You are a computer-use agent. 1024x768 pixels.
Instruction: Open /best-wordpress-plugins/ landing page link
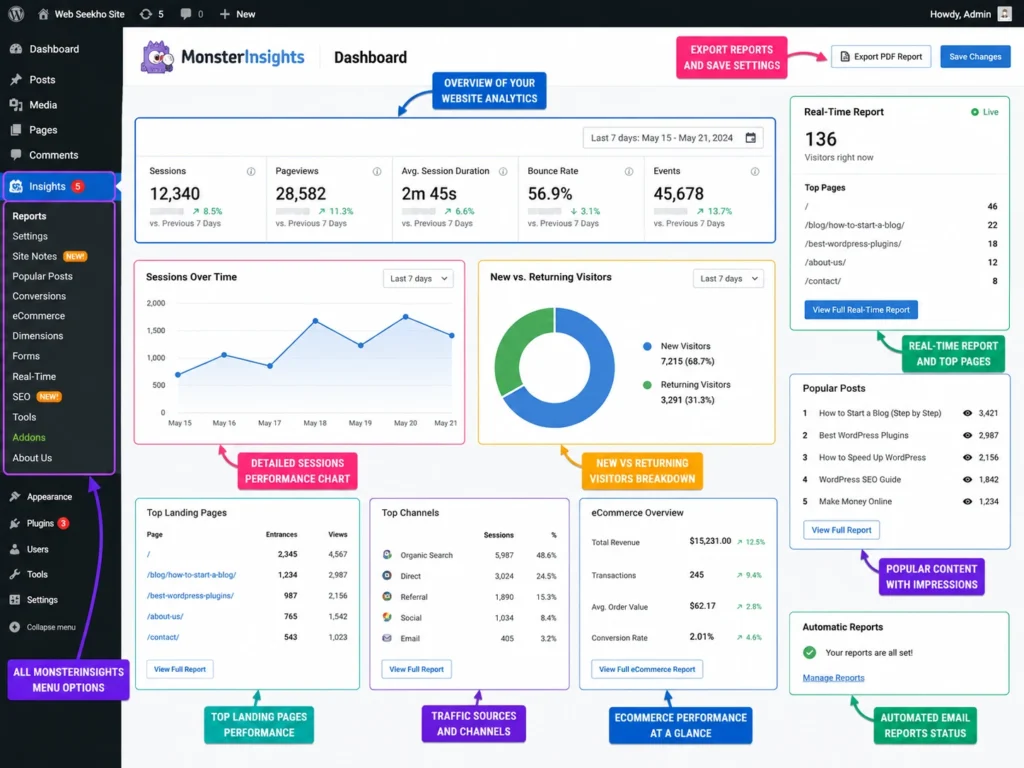pos(190,596)
